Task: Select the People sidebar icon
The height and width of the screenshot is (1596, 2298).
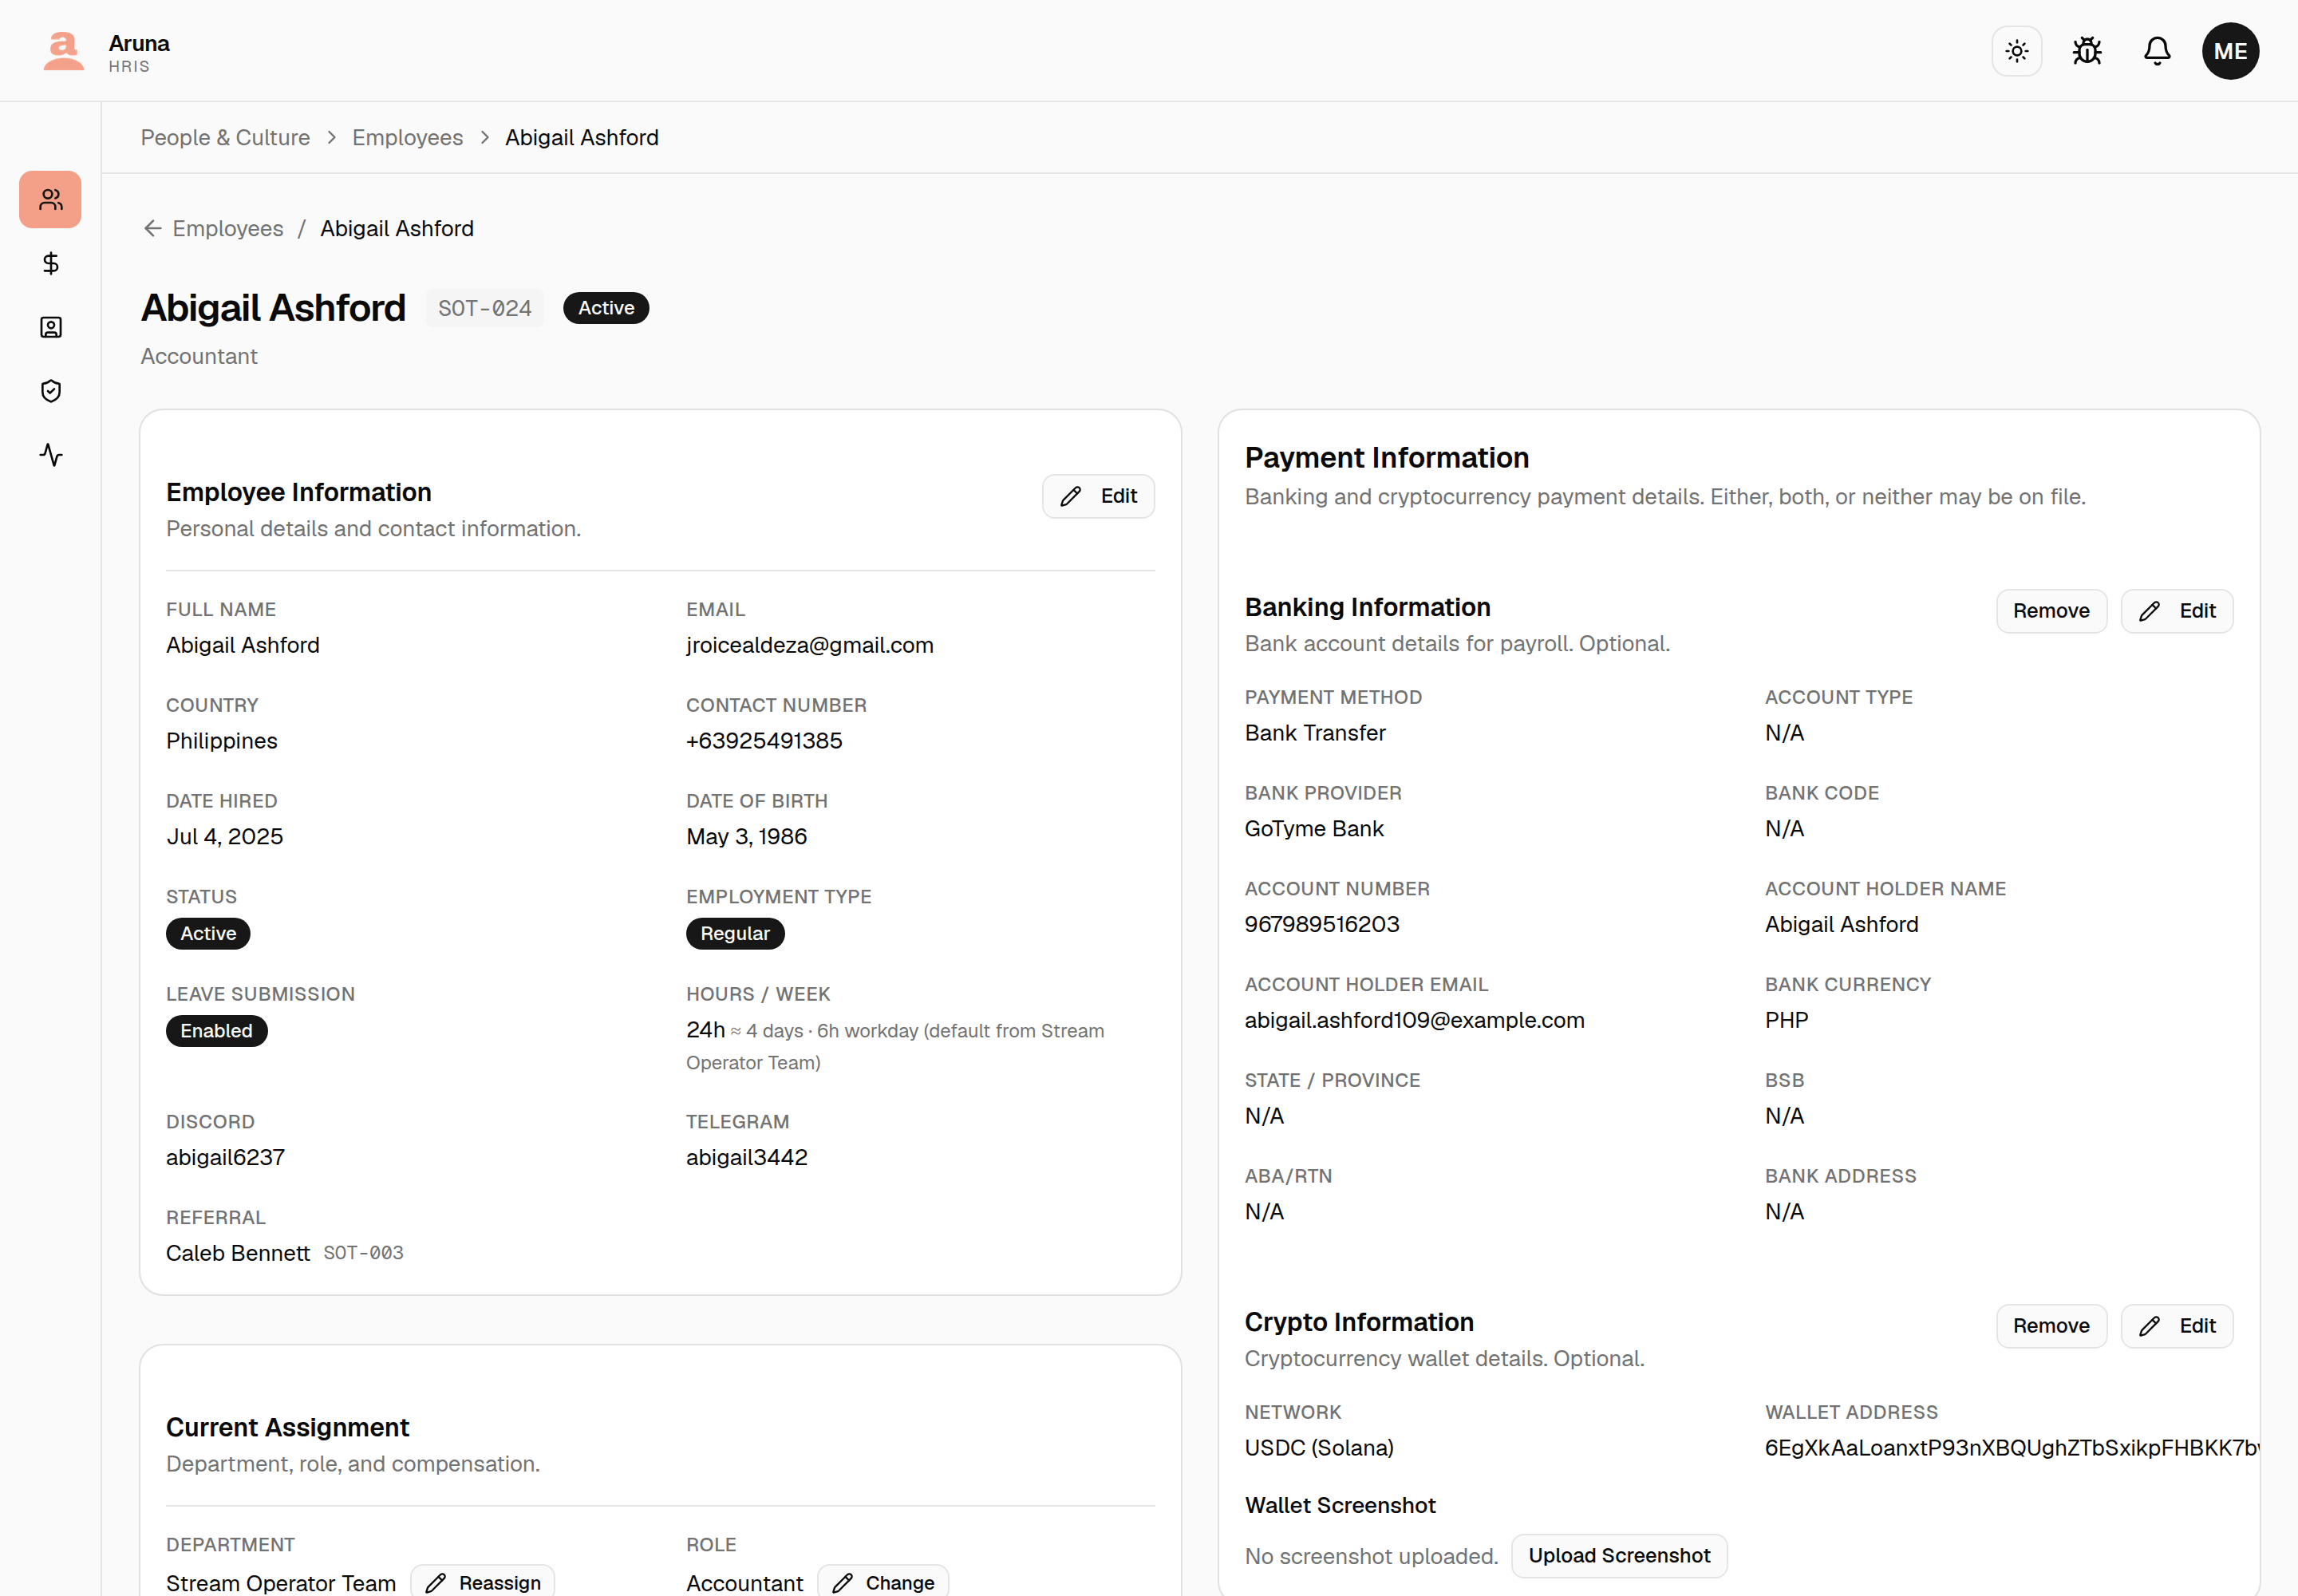Action: pyautogui.click(x=50, y=199)
